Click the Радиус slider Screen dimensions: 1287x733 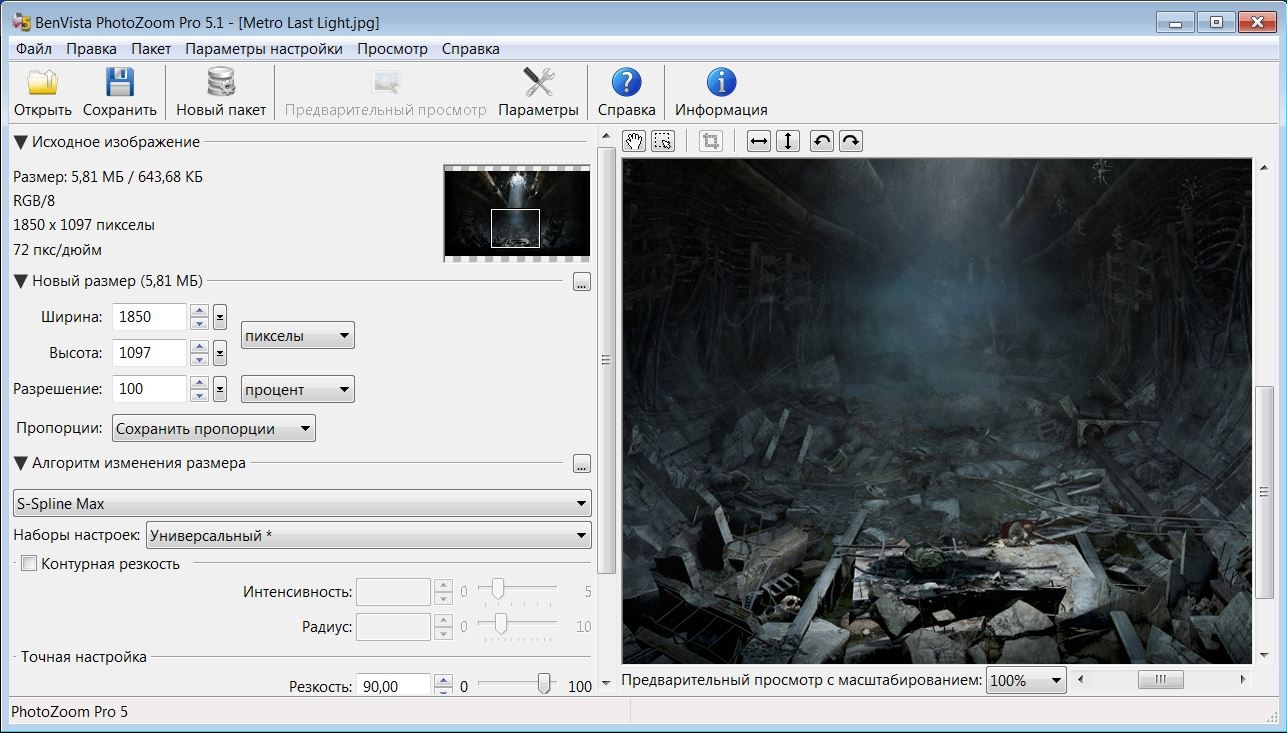point(517,627)
